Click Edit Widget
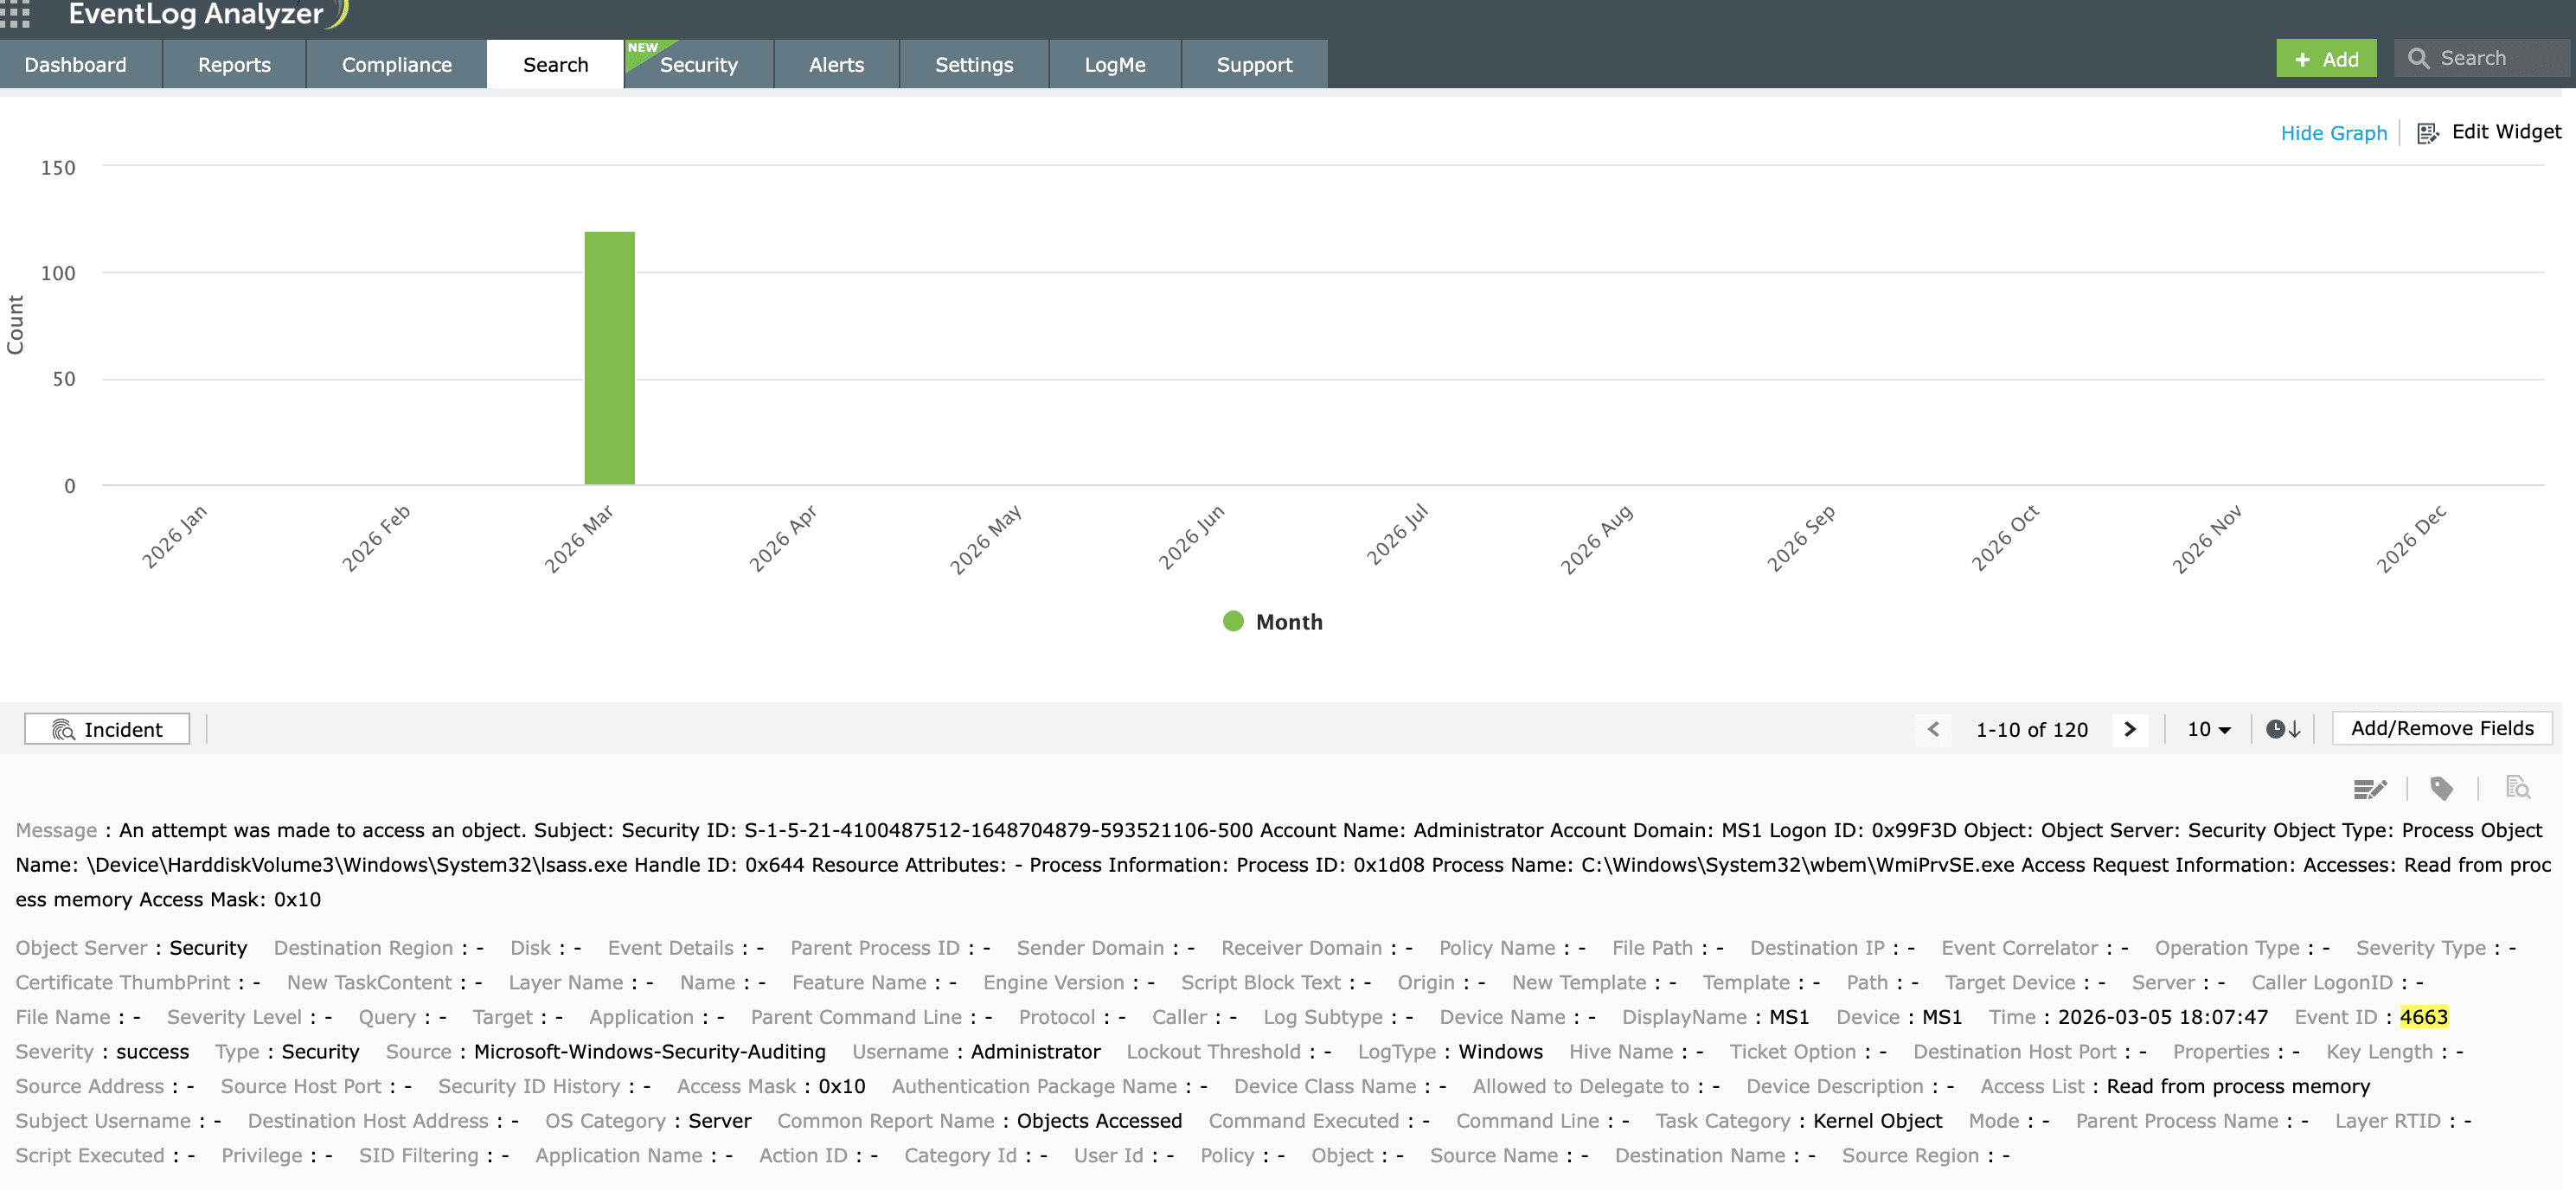 (x=2506, y=132)
